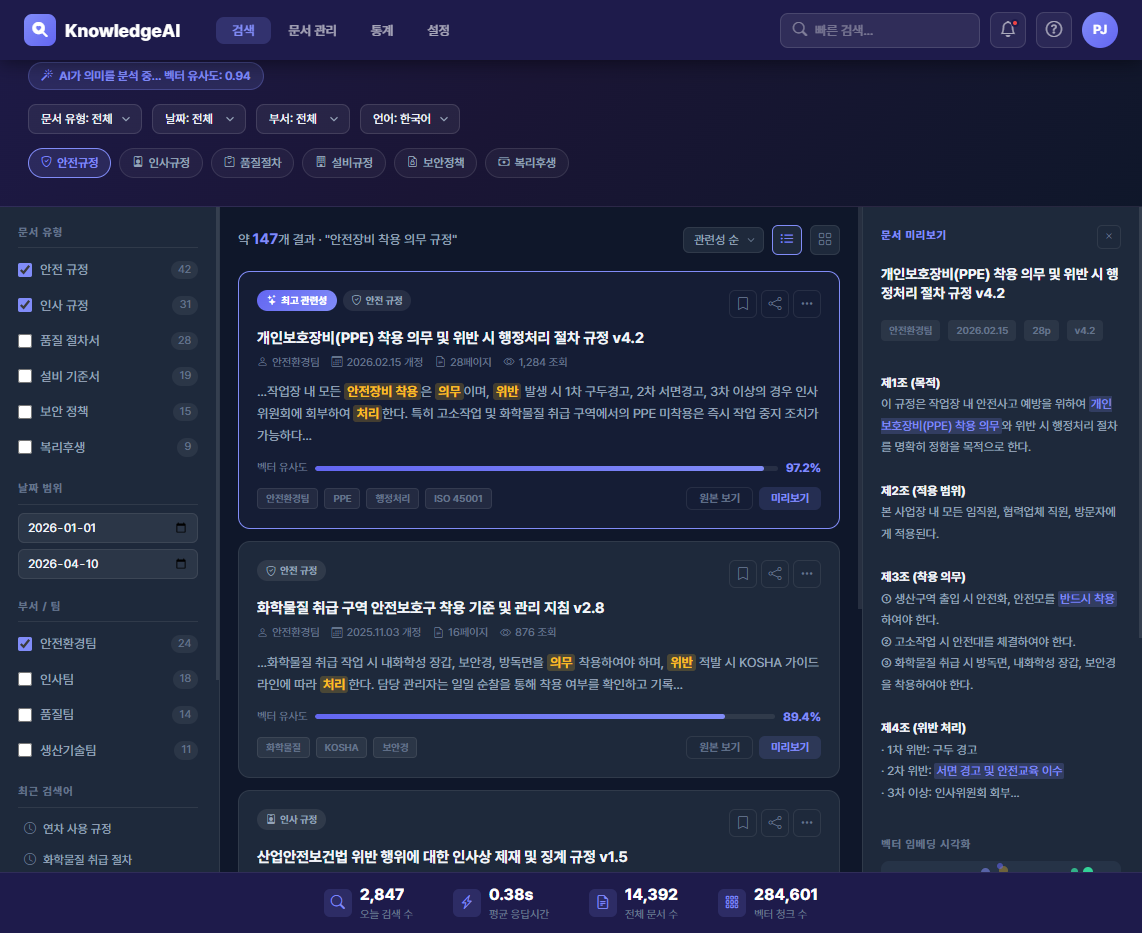This screenshot has height=933, width=1142.
Task: Open the 부서: 전체 dropdown
Action: pyautogui.click(x=303, y=119)
